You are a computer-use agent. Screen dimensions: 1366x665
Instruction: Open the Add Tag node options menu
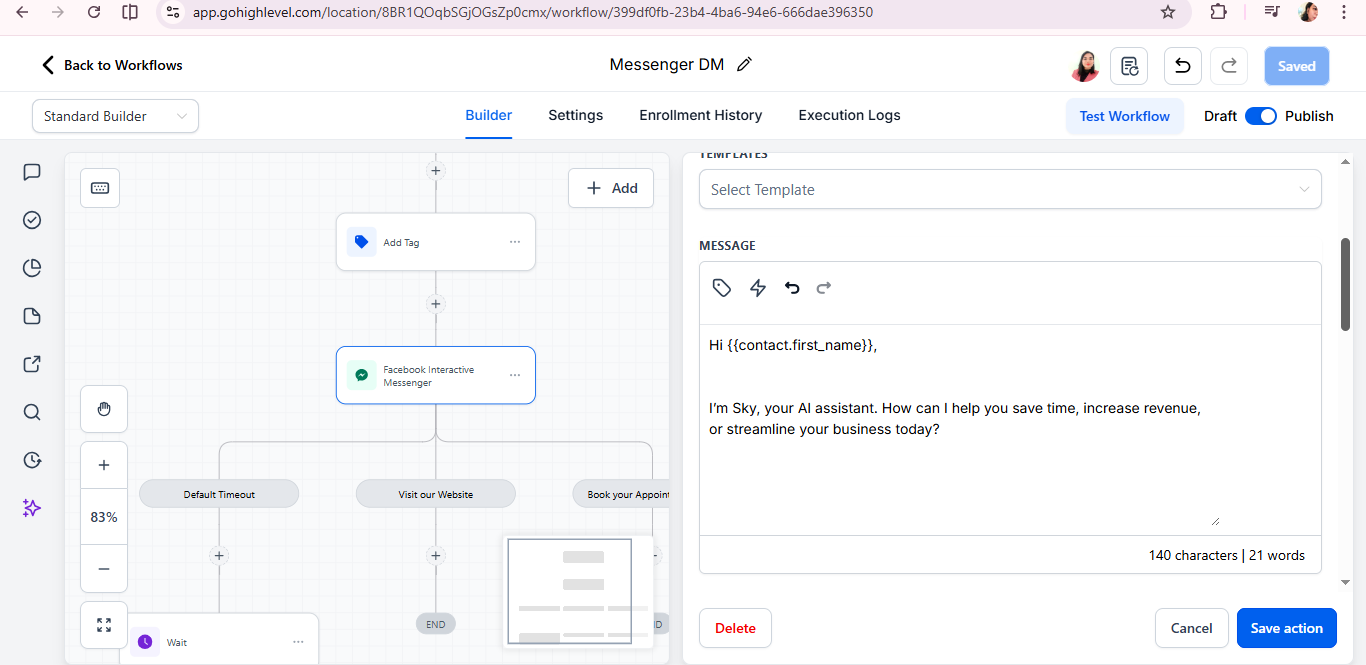click(515, 241)
